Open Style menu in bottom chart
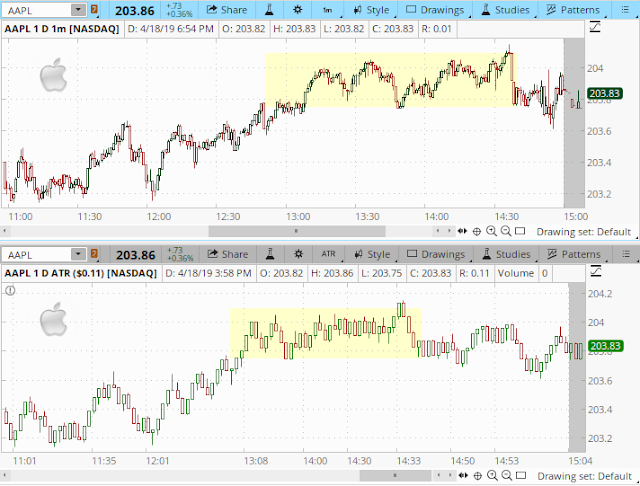 [372, 255]
